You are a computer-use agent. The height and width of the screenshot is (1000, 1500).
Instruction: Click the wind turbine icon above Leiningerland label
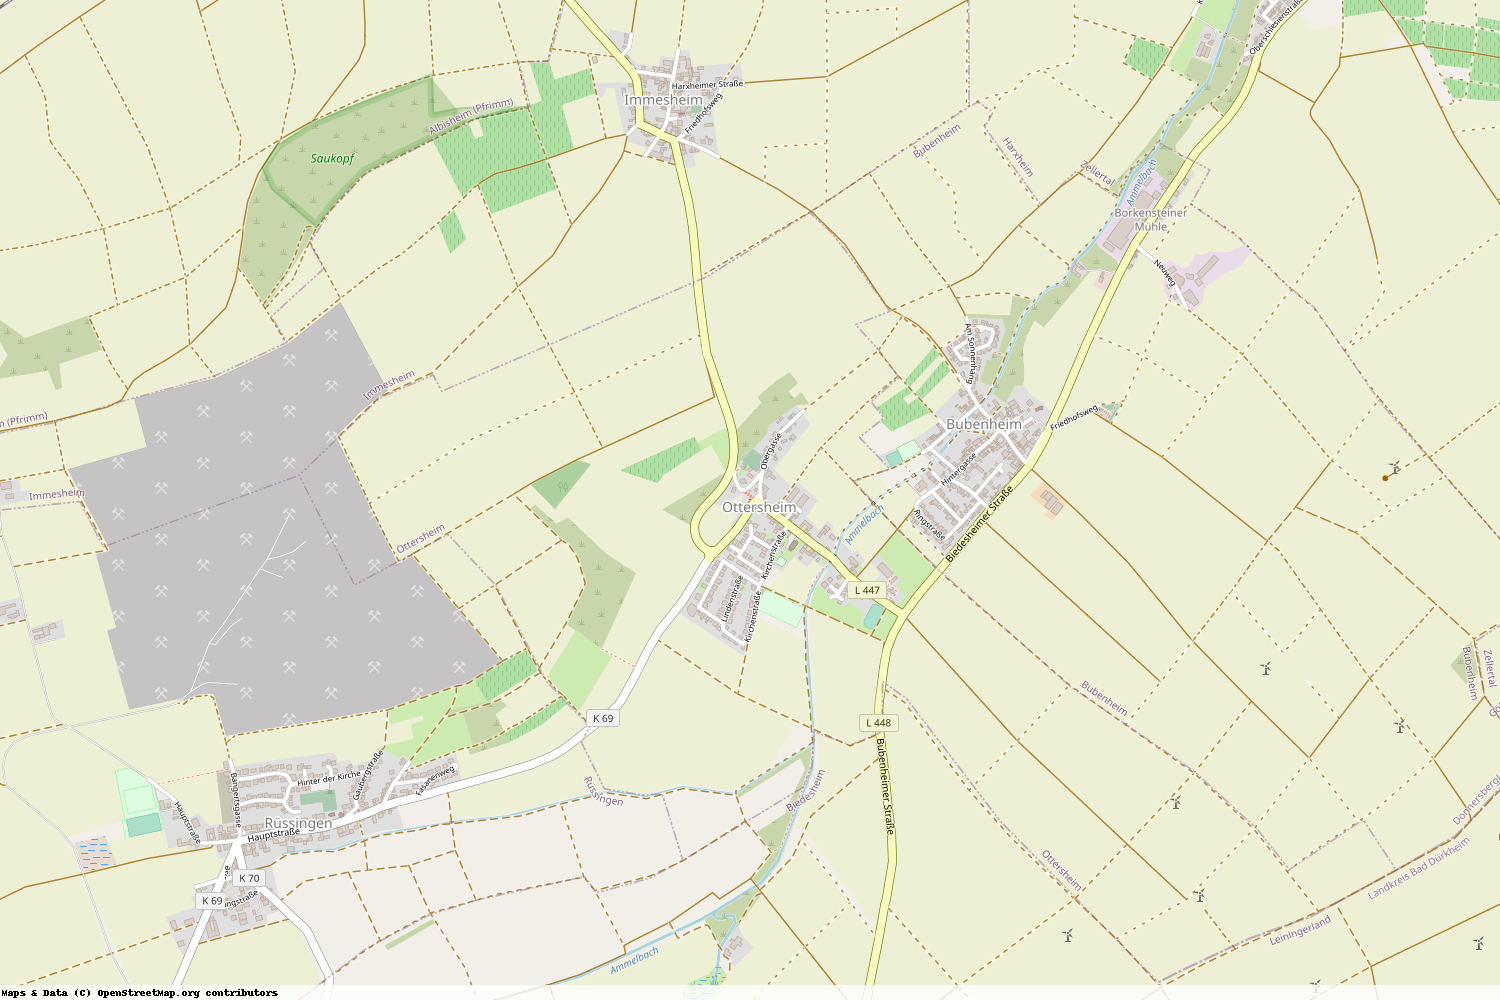coord(1200,895)
